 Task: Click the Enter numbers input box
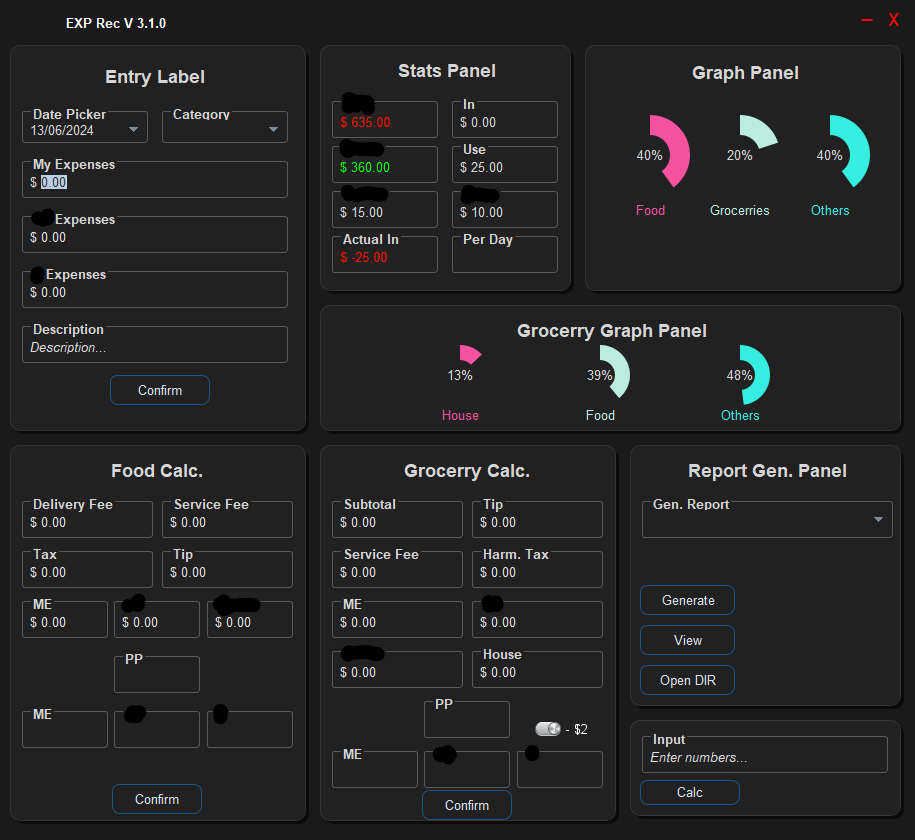(764, 755)
